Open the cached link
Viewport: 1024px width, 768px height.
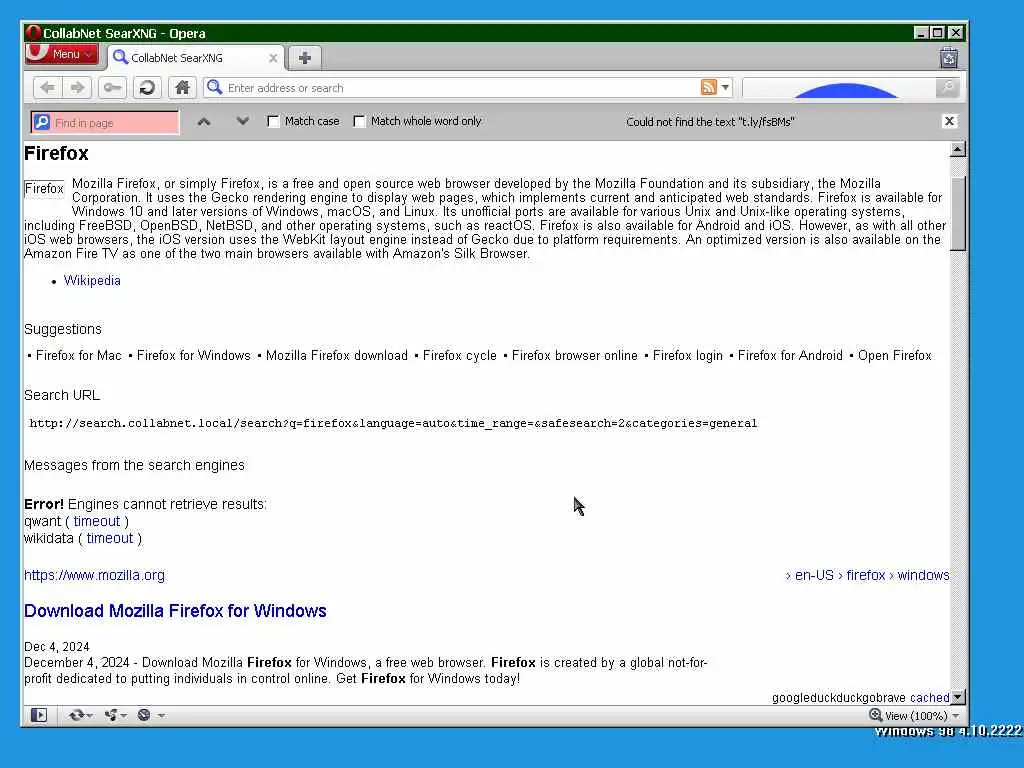(929, 697)
